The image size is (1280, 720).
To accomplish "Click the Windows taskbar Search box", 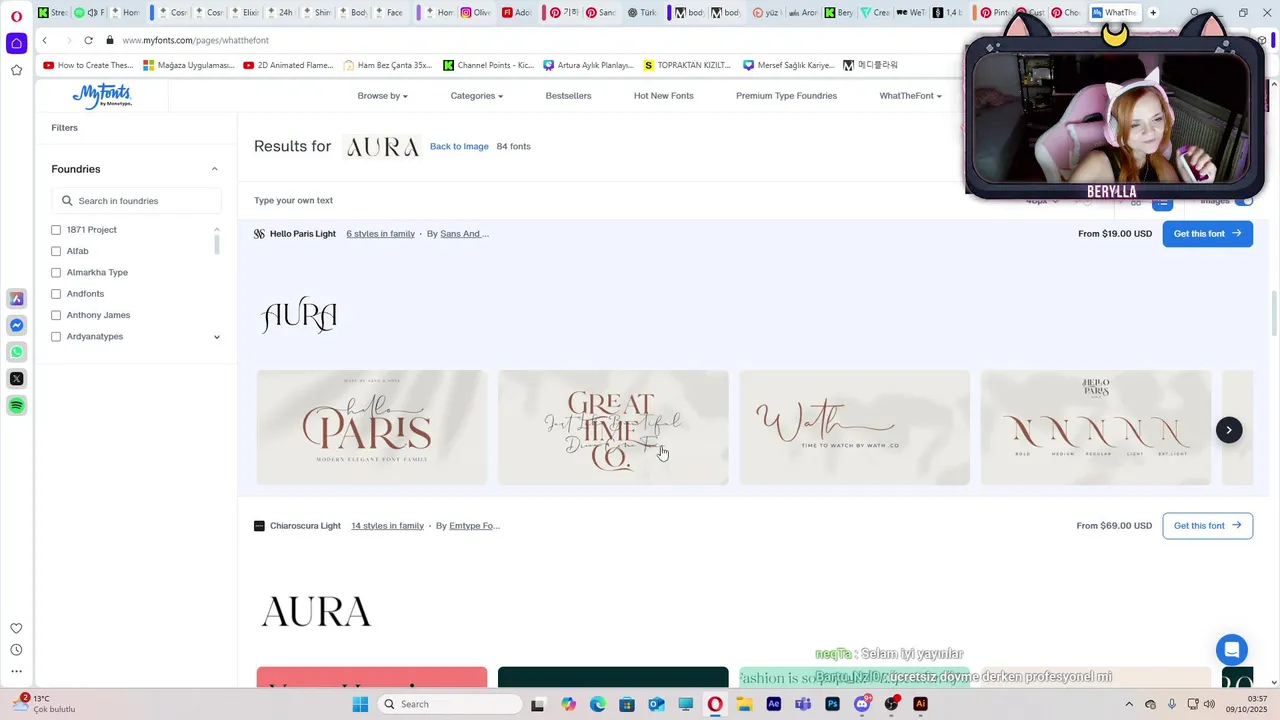I will 450,704.
